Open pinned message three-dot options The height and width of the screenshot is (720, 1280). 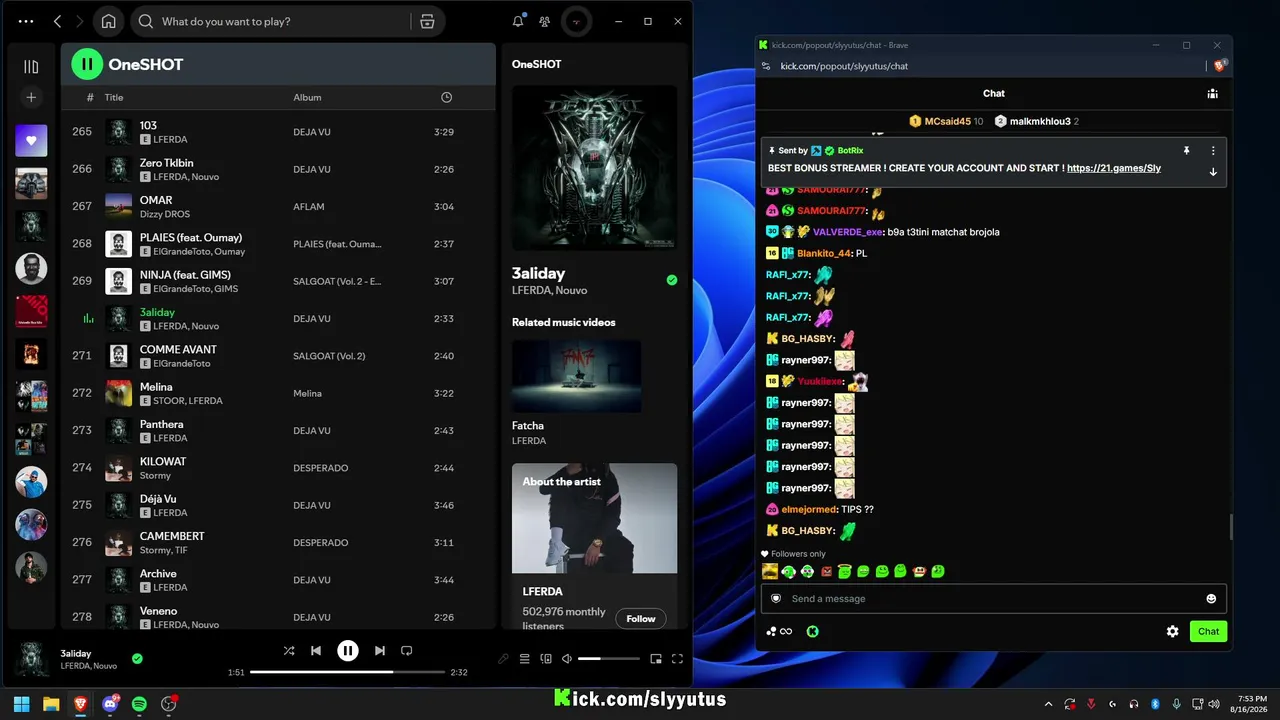pos(1213,151)
